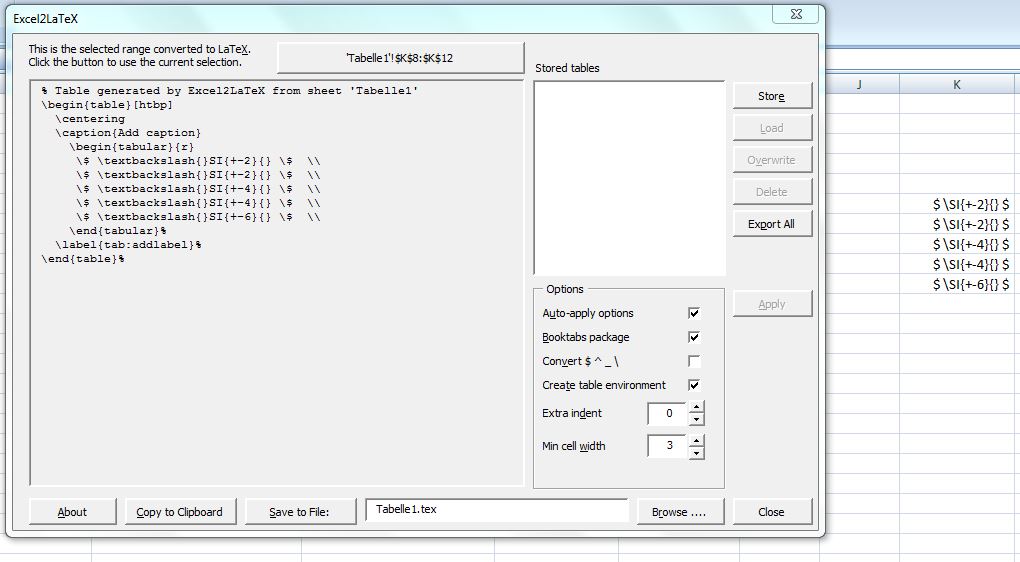Click the Browse .... button
The width and height of the screenshot is (1020, 562).
coord(680,512)
